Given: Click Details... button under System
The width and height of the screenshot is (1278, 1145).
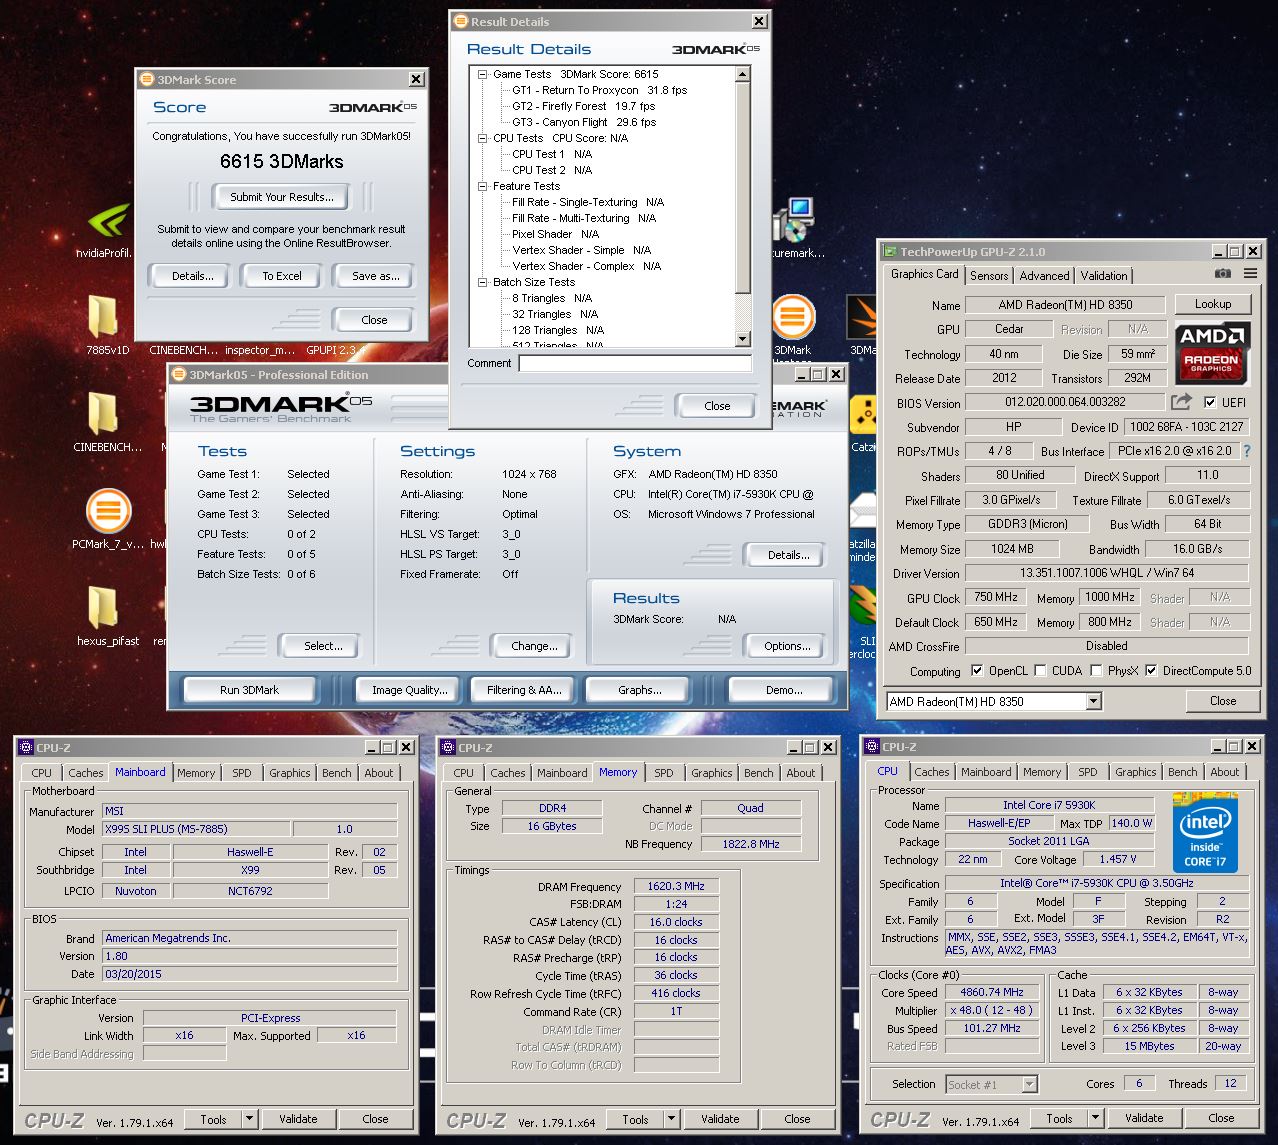Looking at the screenshot, I should tap(788, 555).
